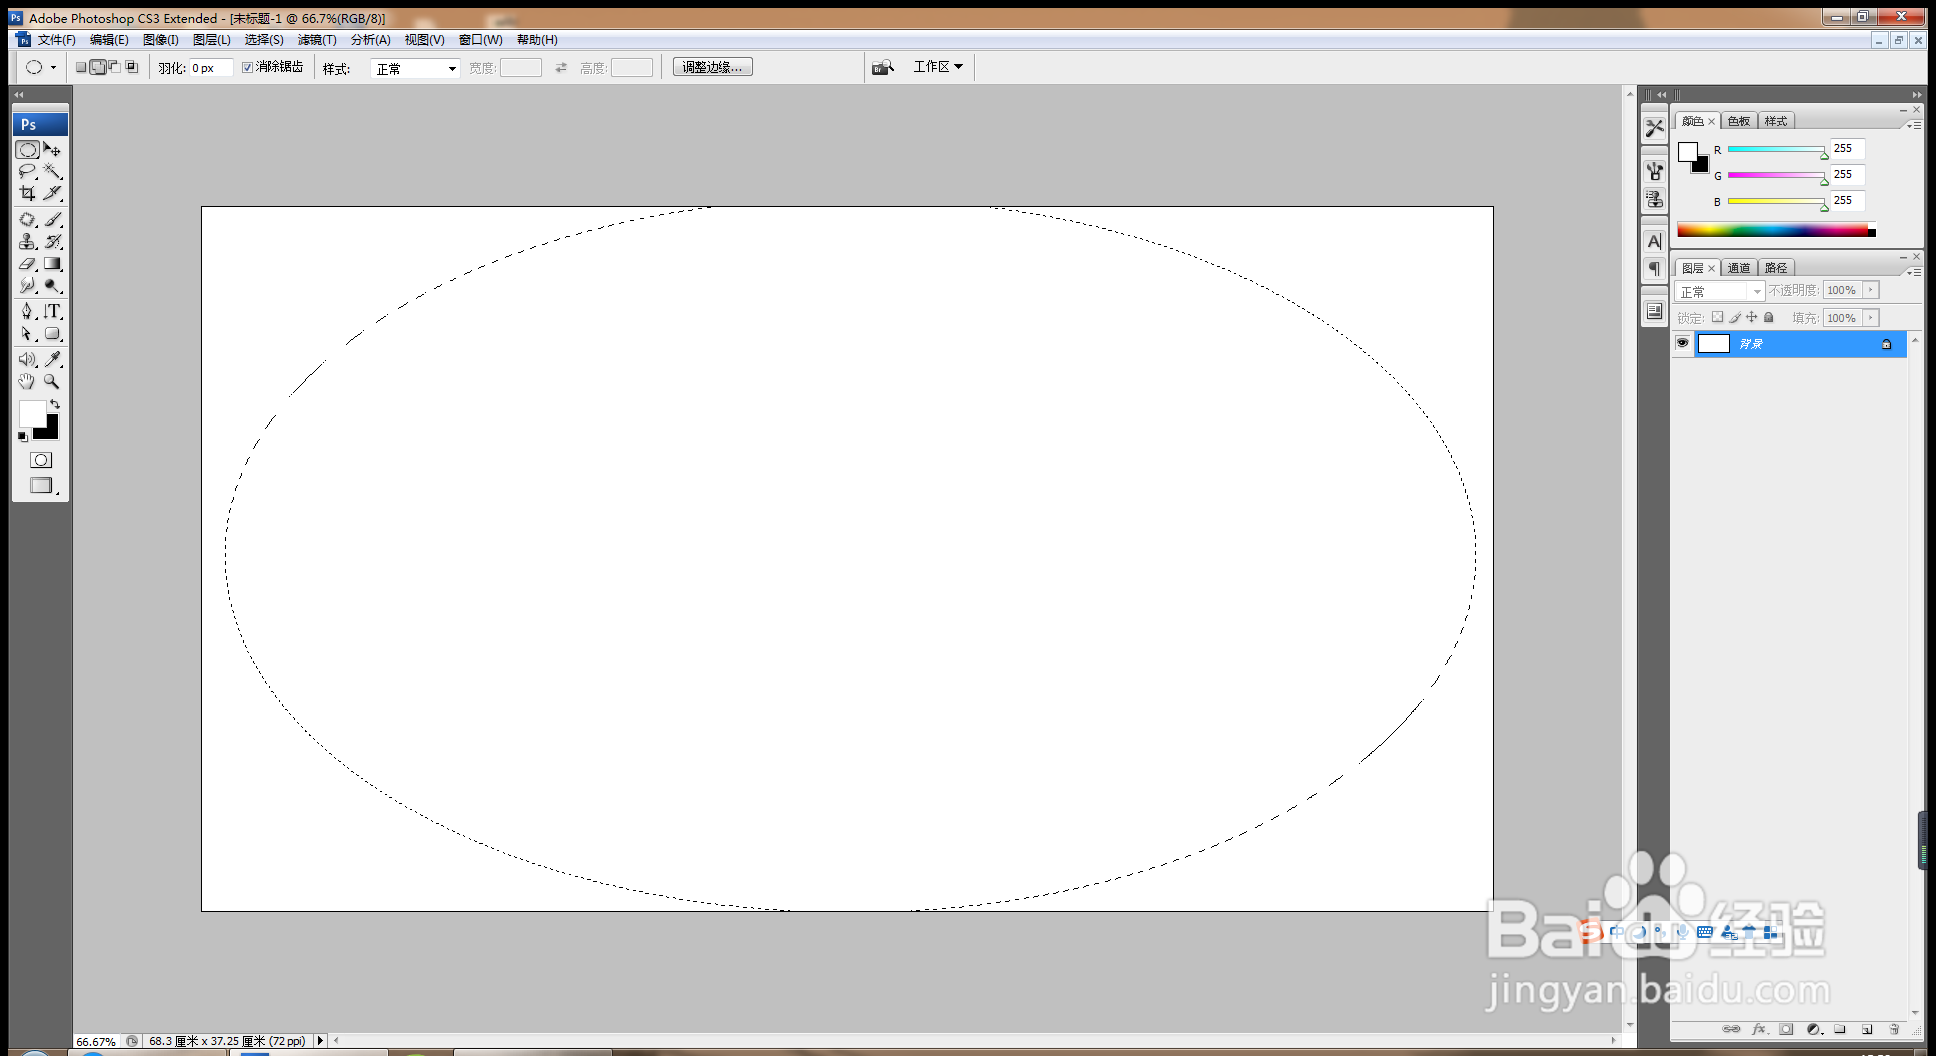
Task: Select the Move tool
Action: [53, 150]
